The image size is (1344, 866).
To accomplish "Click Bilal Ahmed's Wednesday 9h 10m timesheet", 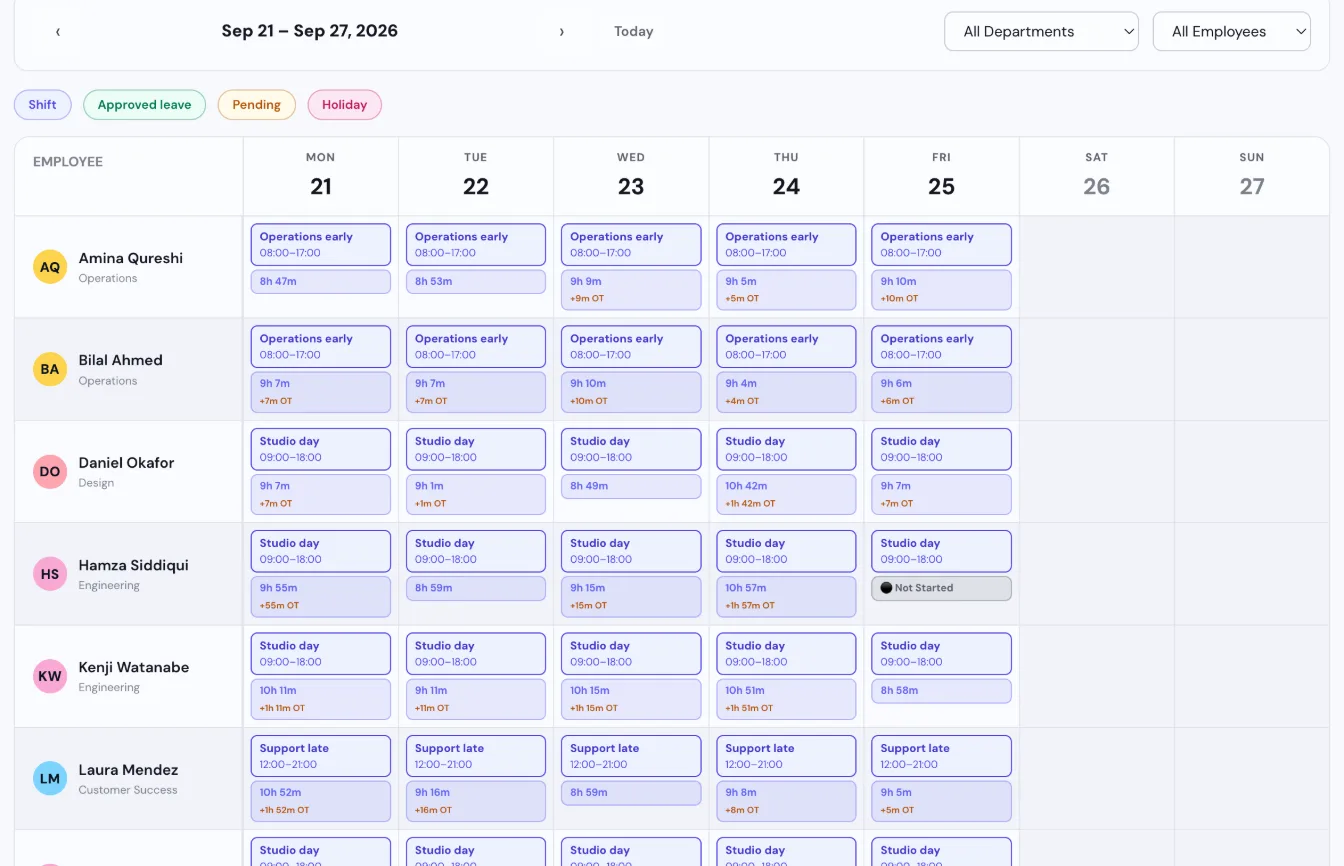I will coord(631,392).
